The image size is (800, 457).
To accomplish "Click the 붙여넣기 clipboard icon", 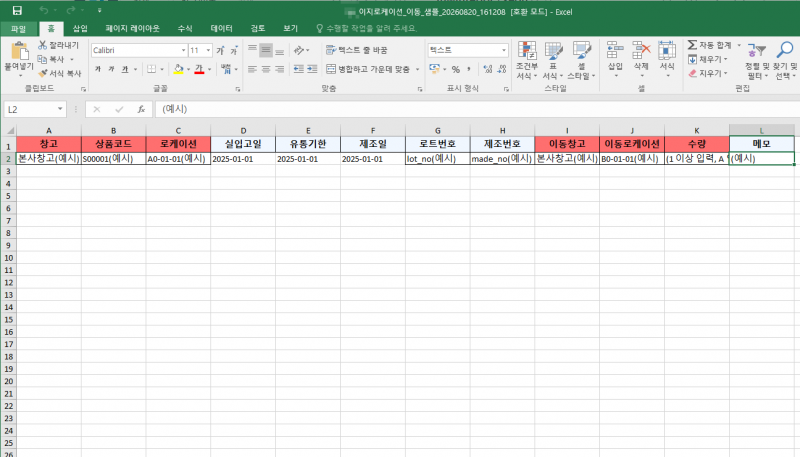I will click(19, 52).
